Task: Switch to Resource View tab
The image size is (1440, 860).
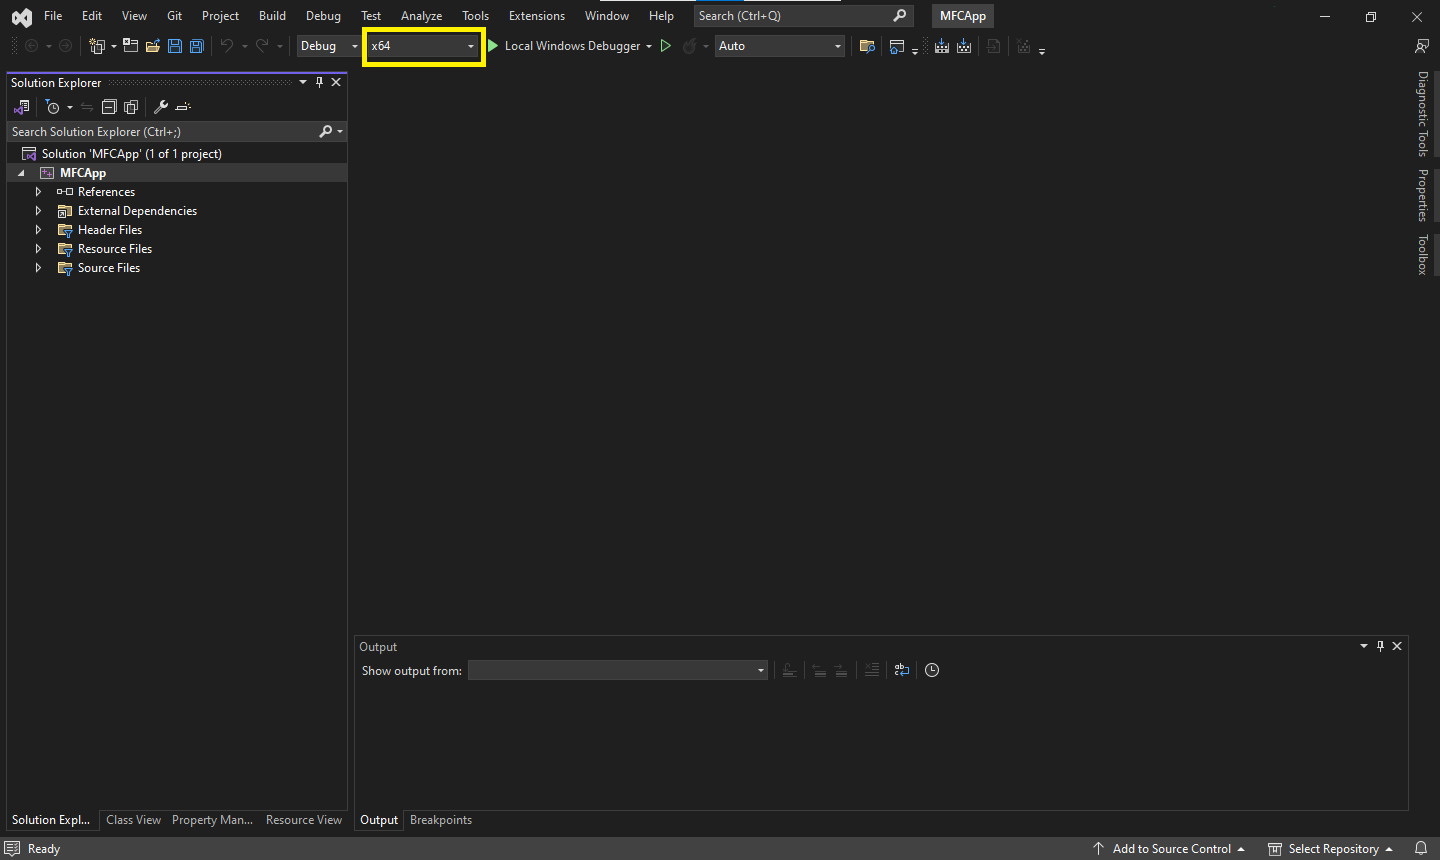Action: click(x=304, y=820)
